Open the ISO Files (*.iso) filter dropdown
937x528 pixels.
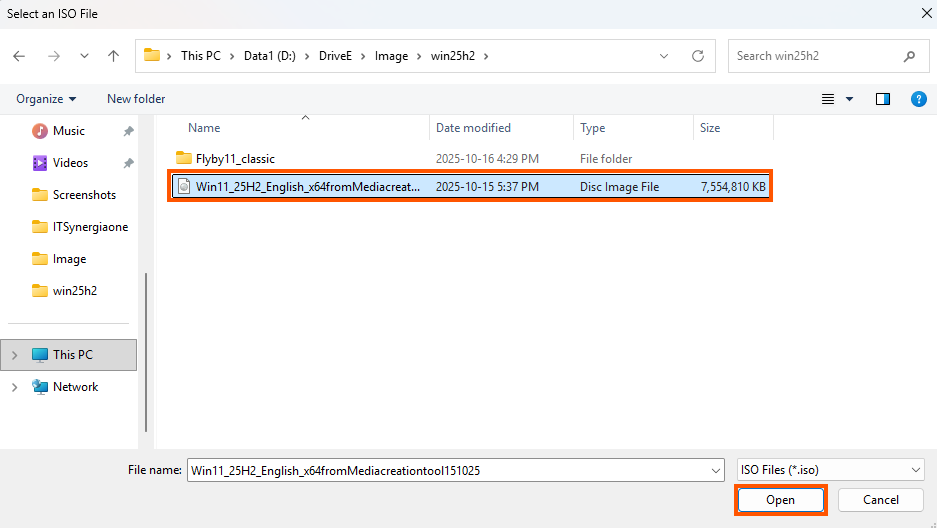(x=831, y=470)
